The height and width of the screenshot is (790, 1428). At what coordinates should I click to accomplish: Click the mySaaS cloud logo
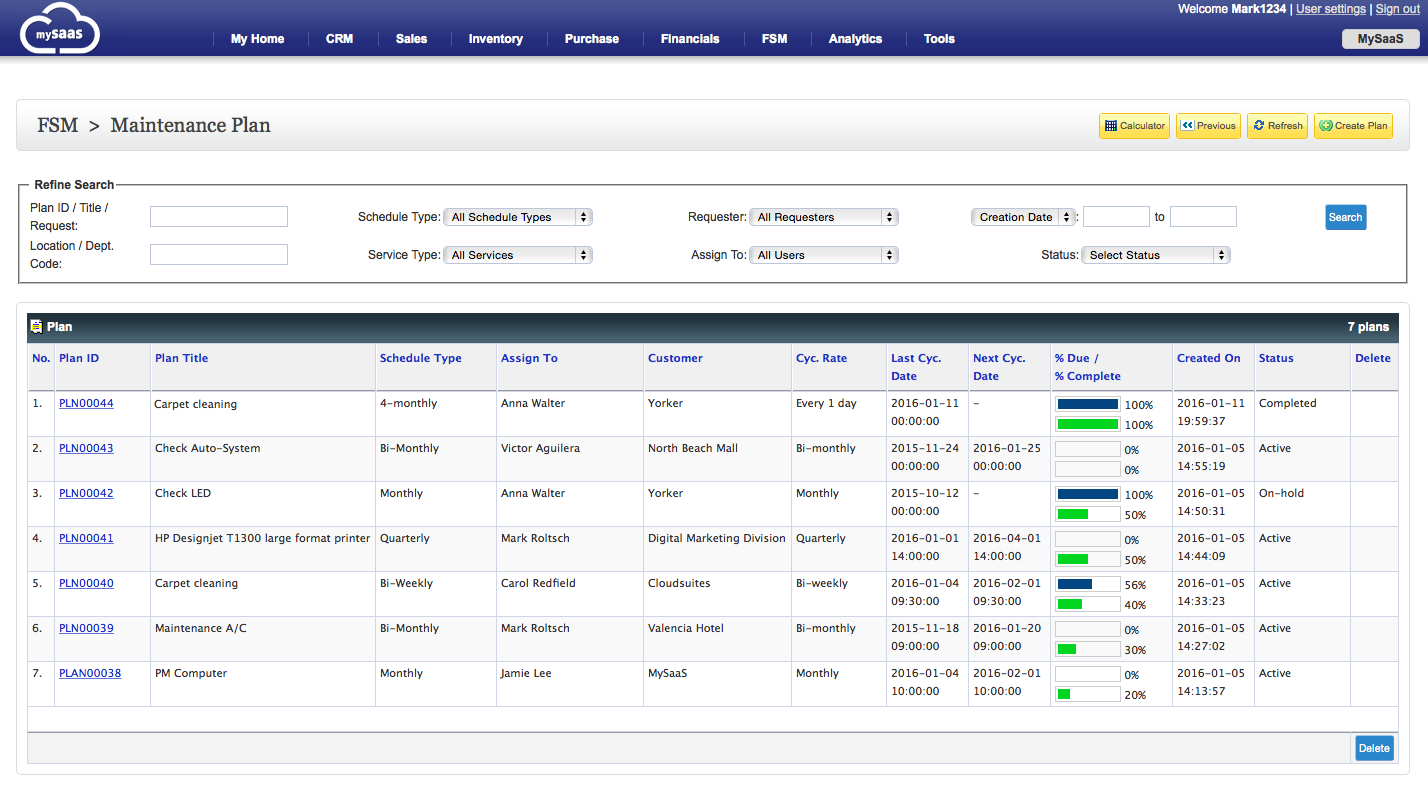click(60, 29)
